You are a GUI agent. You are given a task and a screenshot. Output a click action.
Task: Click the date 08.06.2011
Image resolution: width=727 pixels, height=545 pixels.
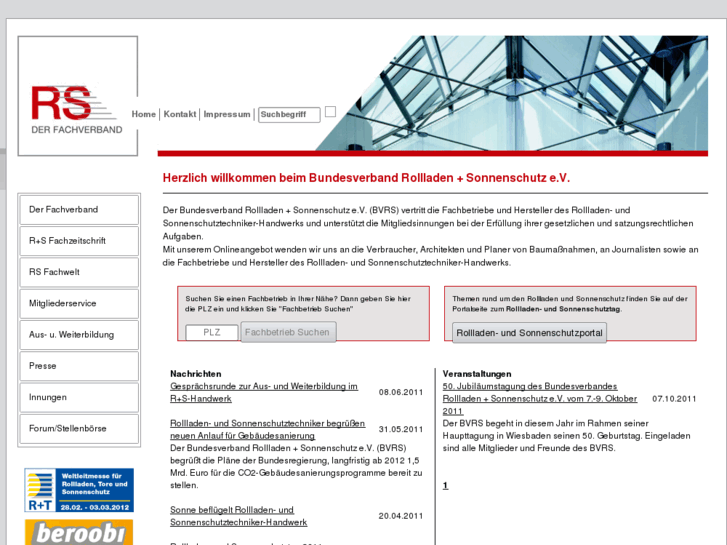(x=401, y=392)
